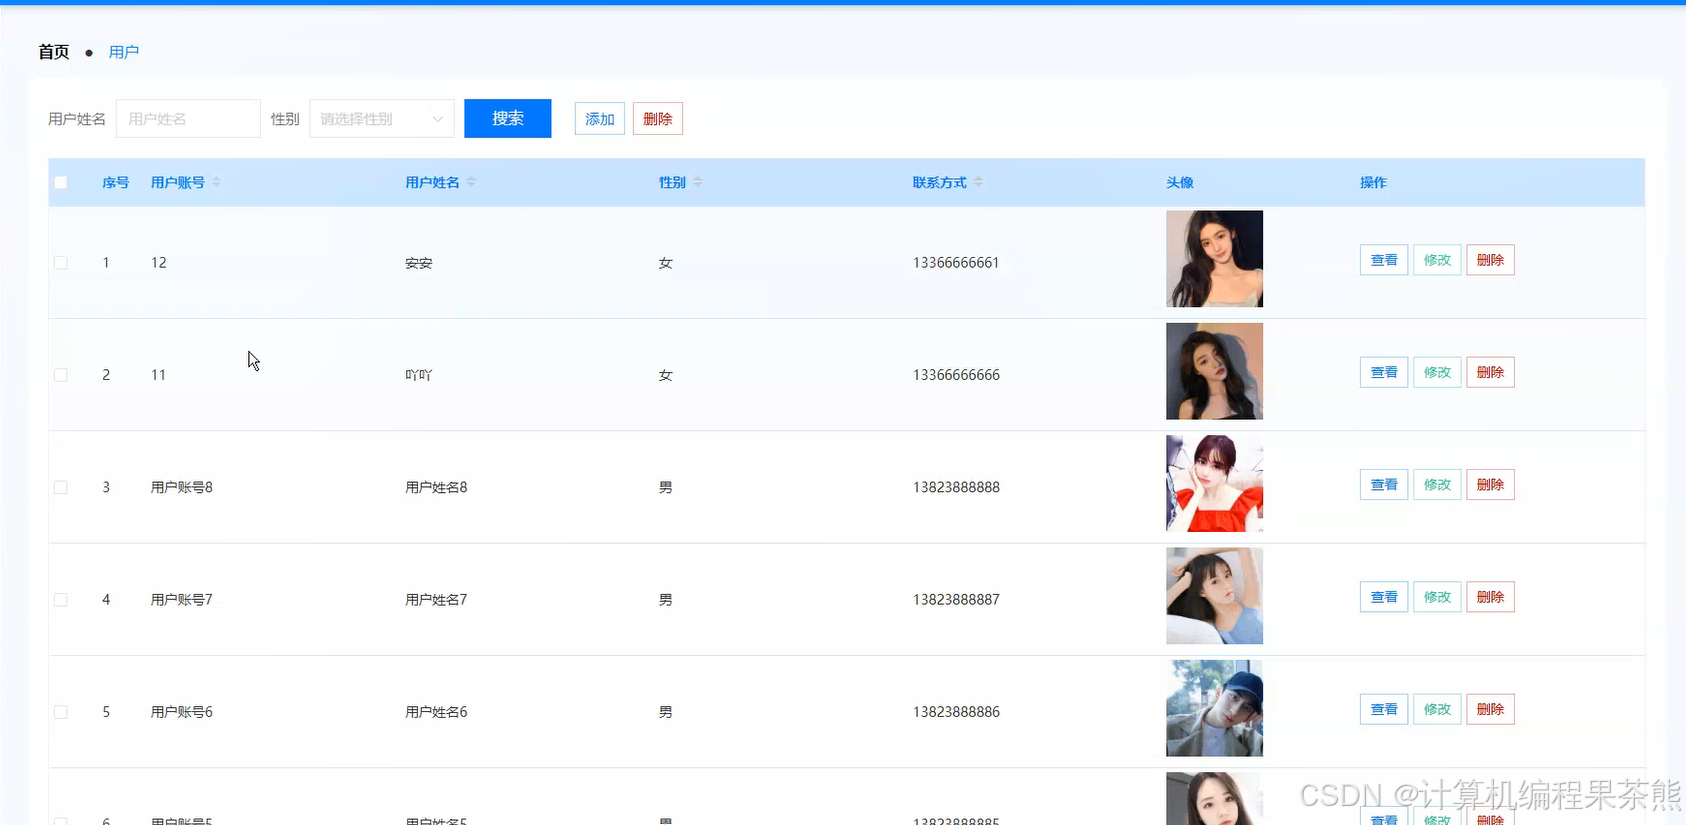Open the 请选择性别 gender dropdown
1686x825 pixels.
click(x=382, y=119)
